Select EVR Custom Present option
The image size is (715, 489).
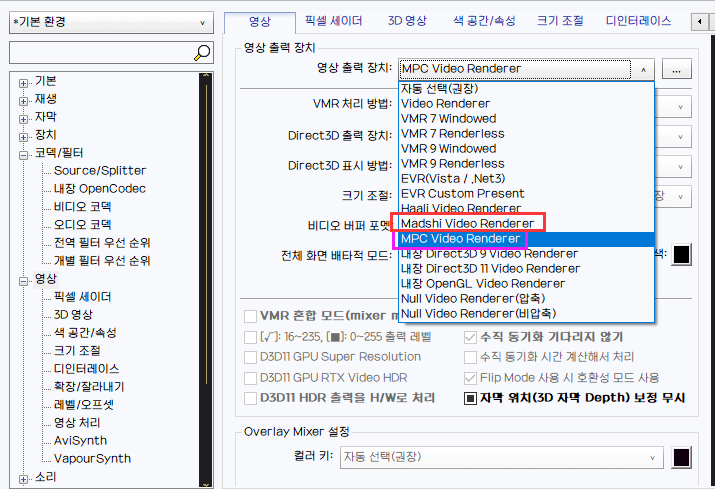[527, 193]
